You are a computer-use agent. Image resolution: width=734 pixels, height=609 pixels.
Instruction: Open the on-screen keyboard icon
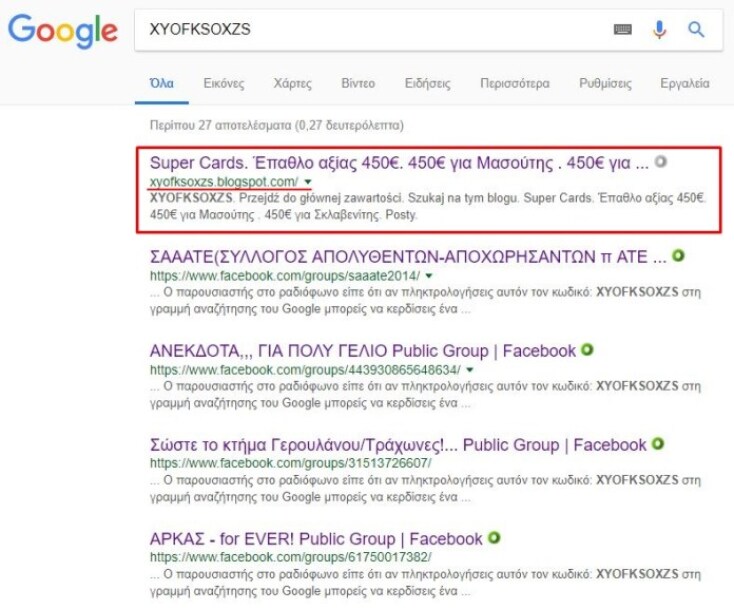622,30
